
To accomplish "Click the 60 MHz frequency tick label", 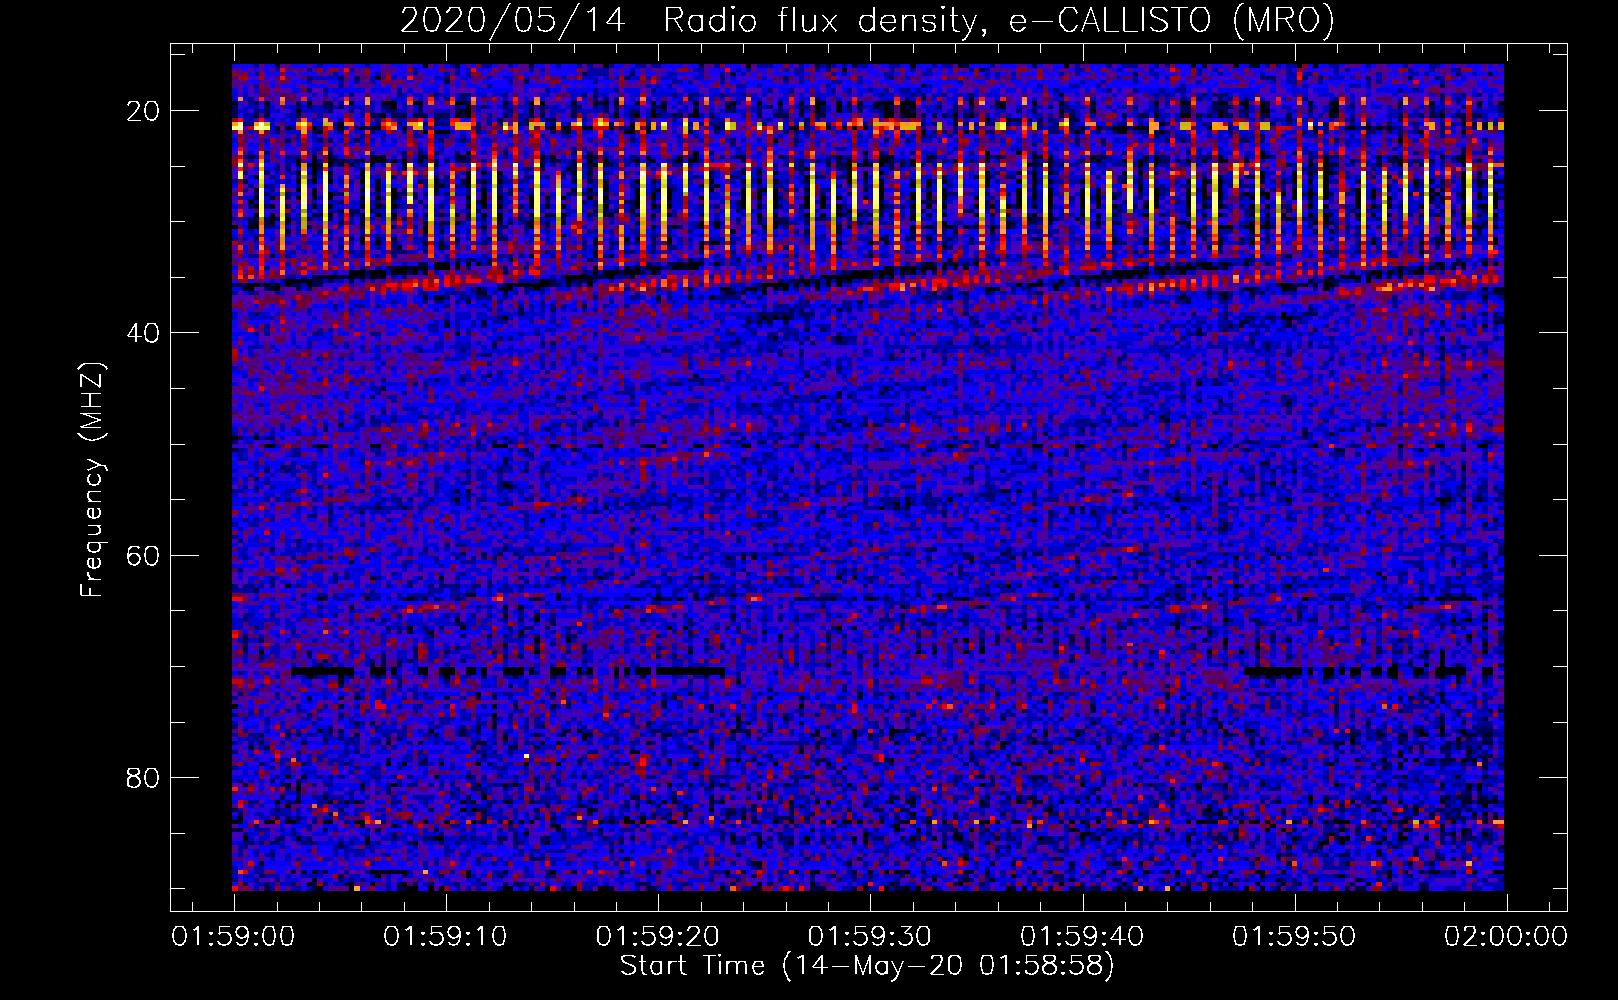I will click(x=144, y=555).
